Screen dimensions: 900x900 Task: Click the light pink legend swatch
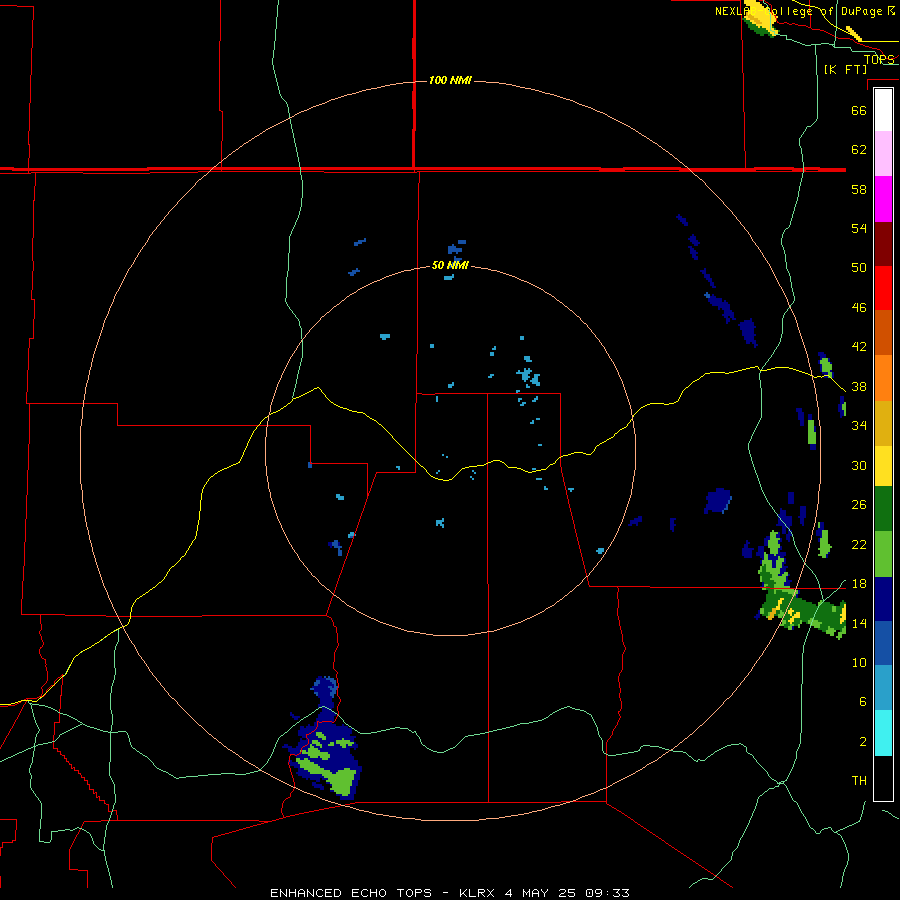point(883,153)
